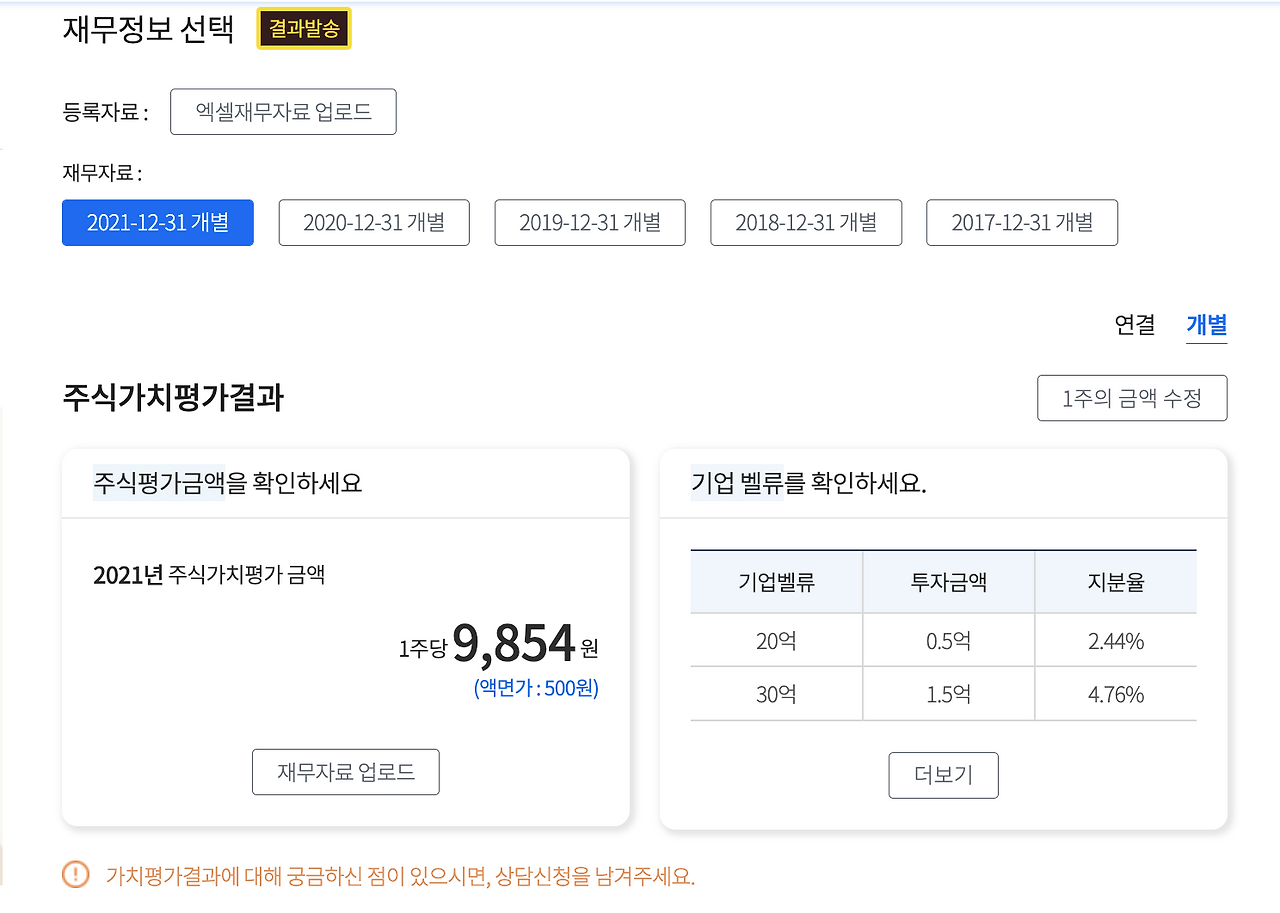Screen dimensions: 1280x913
Task: Select the 2018-12-31 개별 financial data
Action: pyautogui.click(x=806, y=222)
